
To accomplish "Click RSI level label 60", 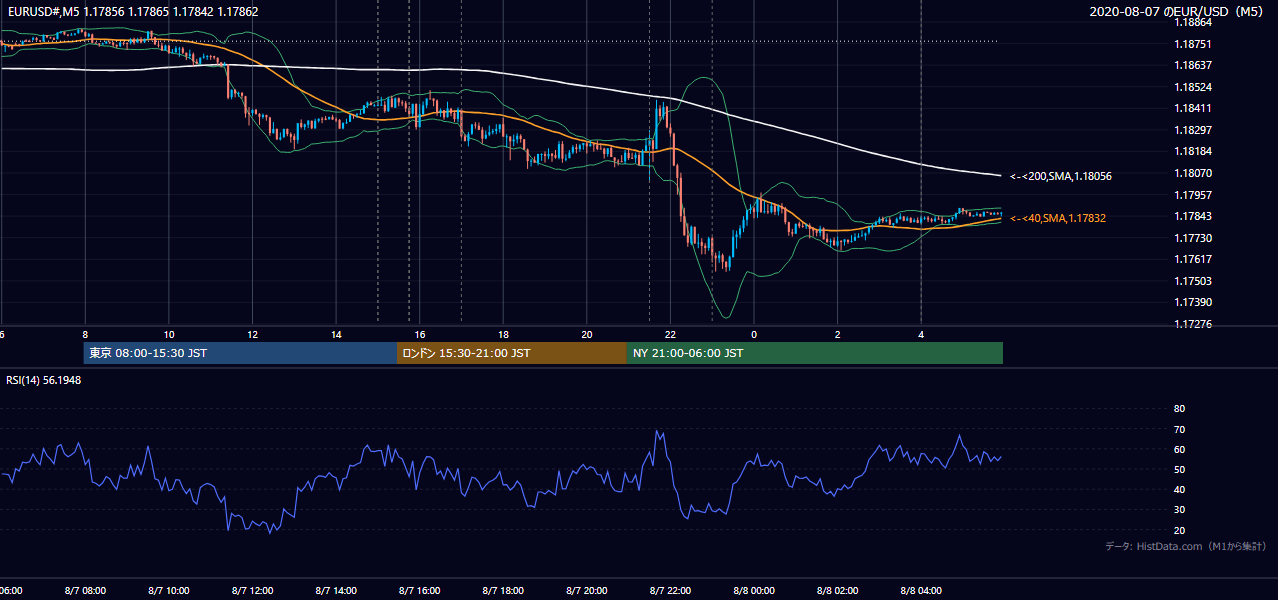I will pyautogui.click(x=1179, y=450).
